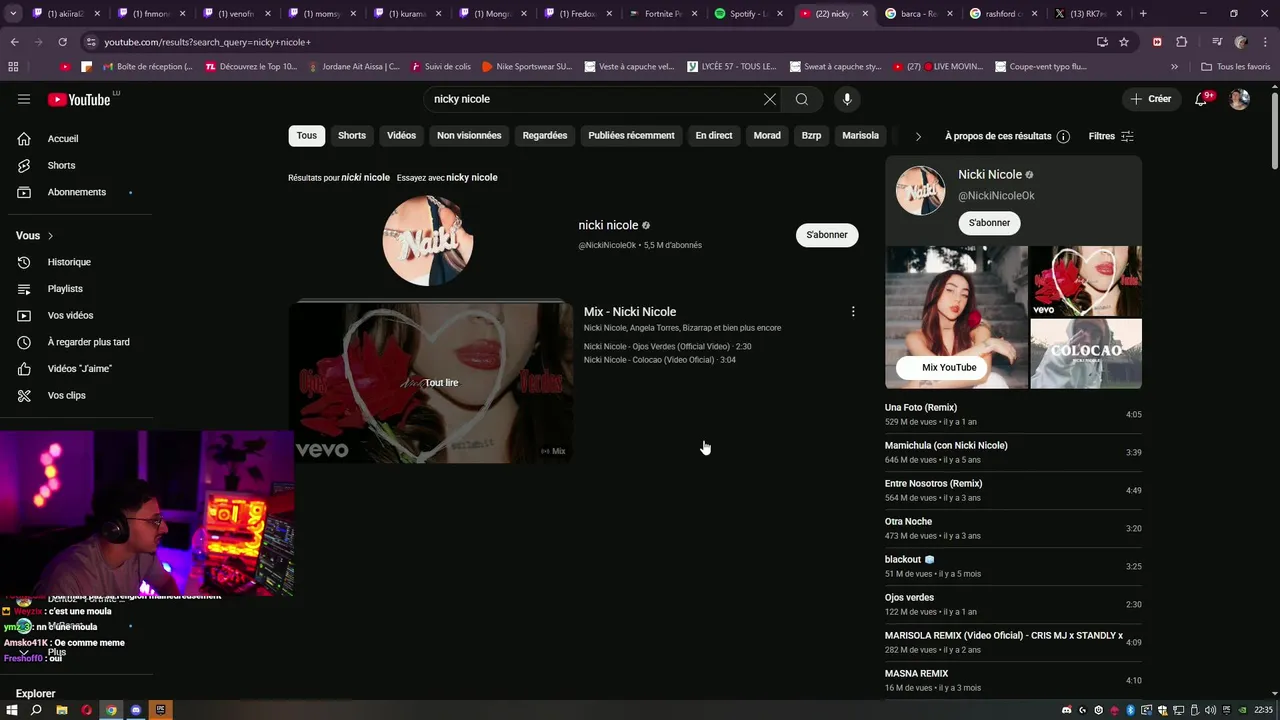1280x720 pixels.
Task: Click the 'nicky nicole' suggestion link
Action: tap(471, 177)
